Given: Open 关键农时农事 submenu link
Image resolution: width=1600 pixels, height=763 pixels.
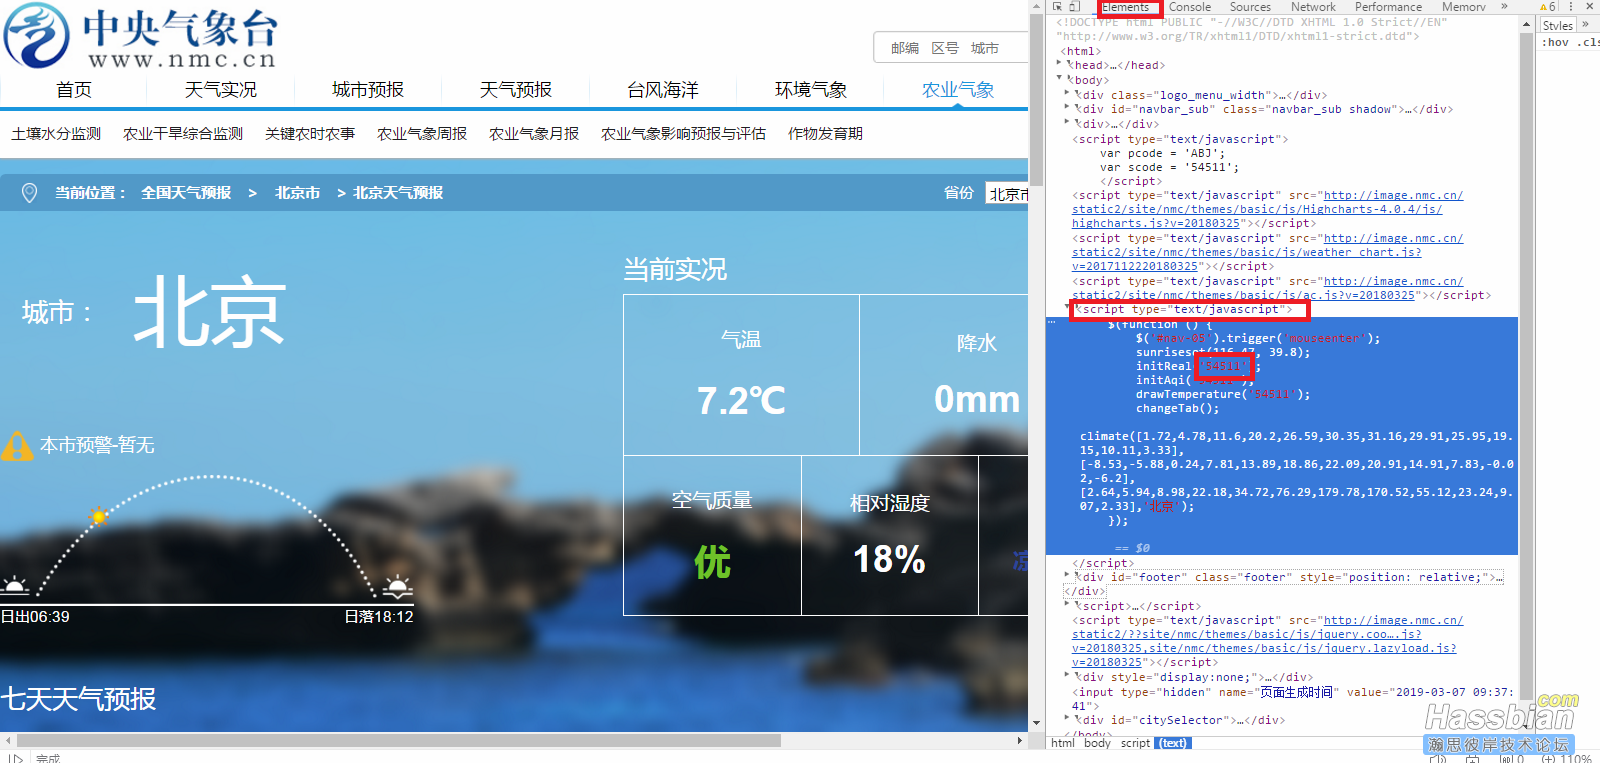Looking at the screenshot, I should (310, 134).
